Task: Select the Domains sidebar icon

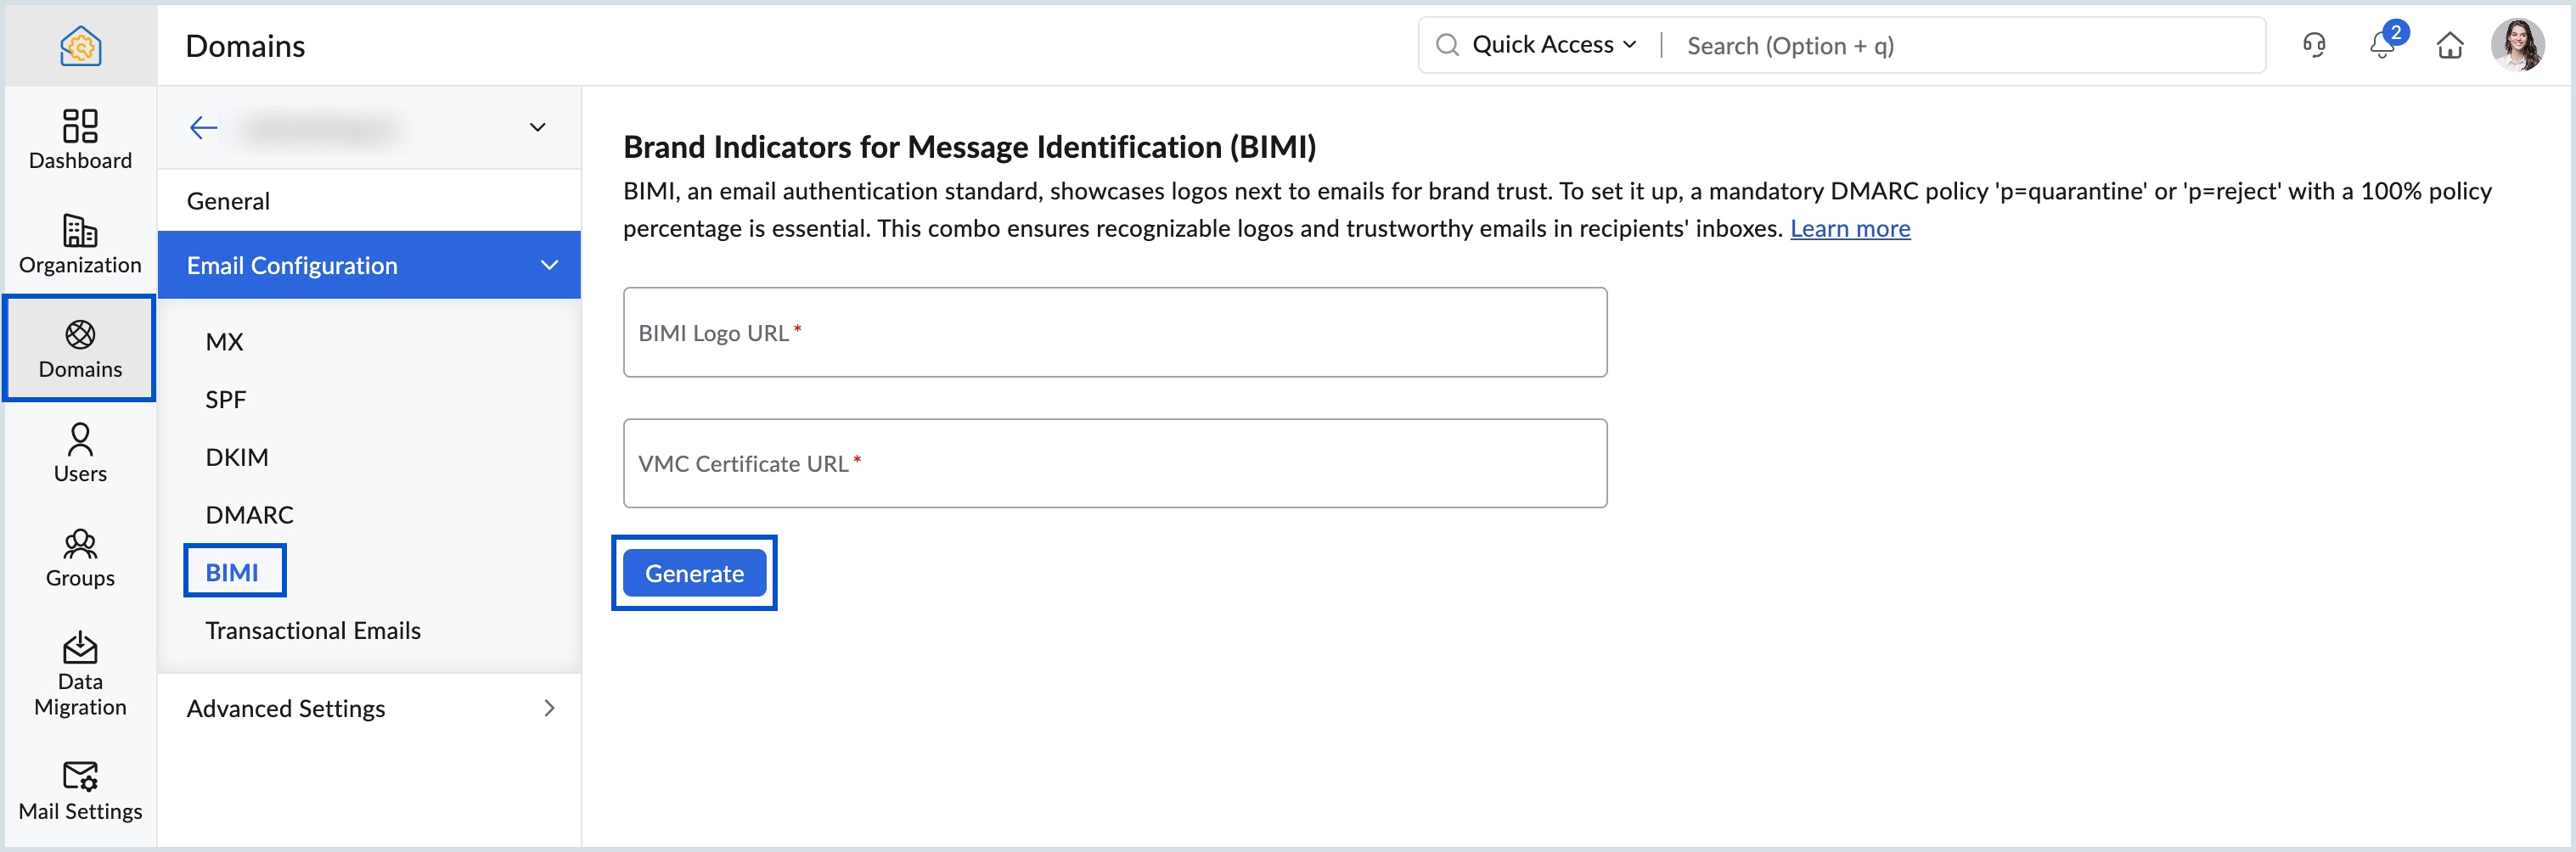Action: pos(80,348)
